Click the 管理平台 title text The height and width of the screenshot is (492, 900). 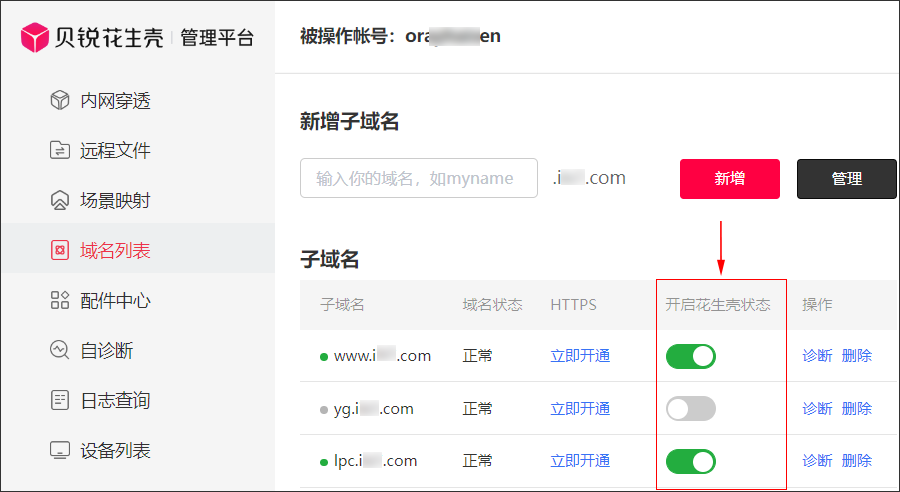217,38
